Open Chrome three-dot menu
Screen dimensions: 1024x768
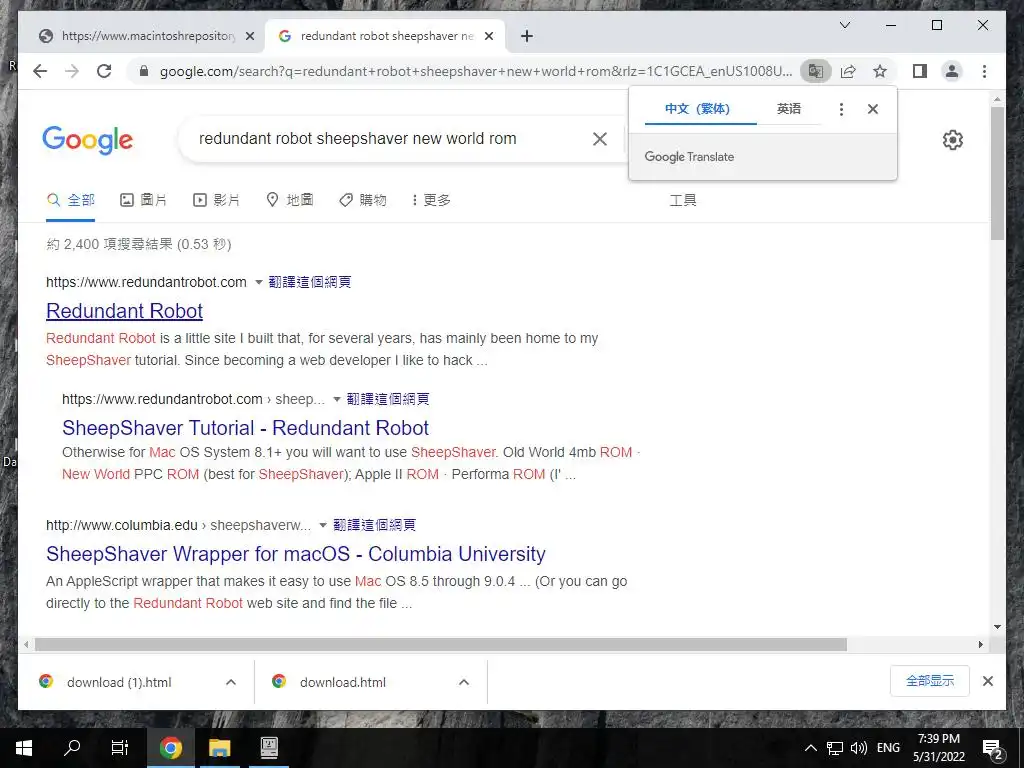(984, 71)
